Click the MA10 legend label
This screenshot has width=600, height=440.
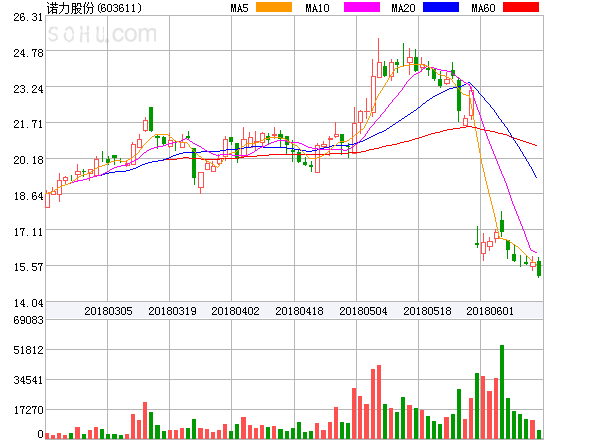(x=317, y=8)
